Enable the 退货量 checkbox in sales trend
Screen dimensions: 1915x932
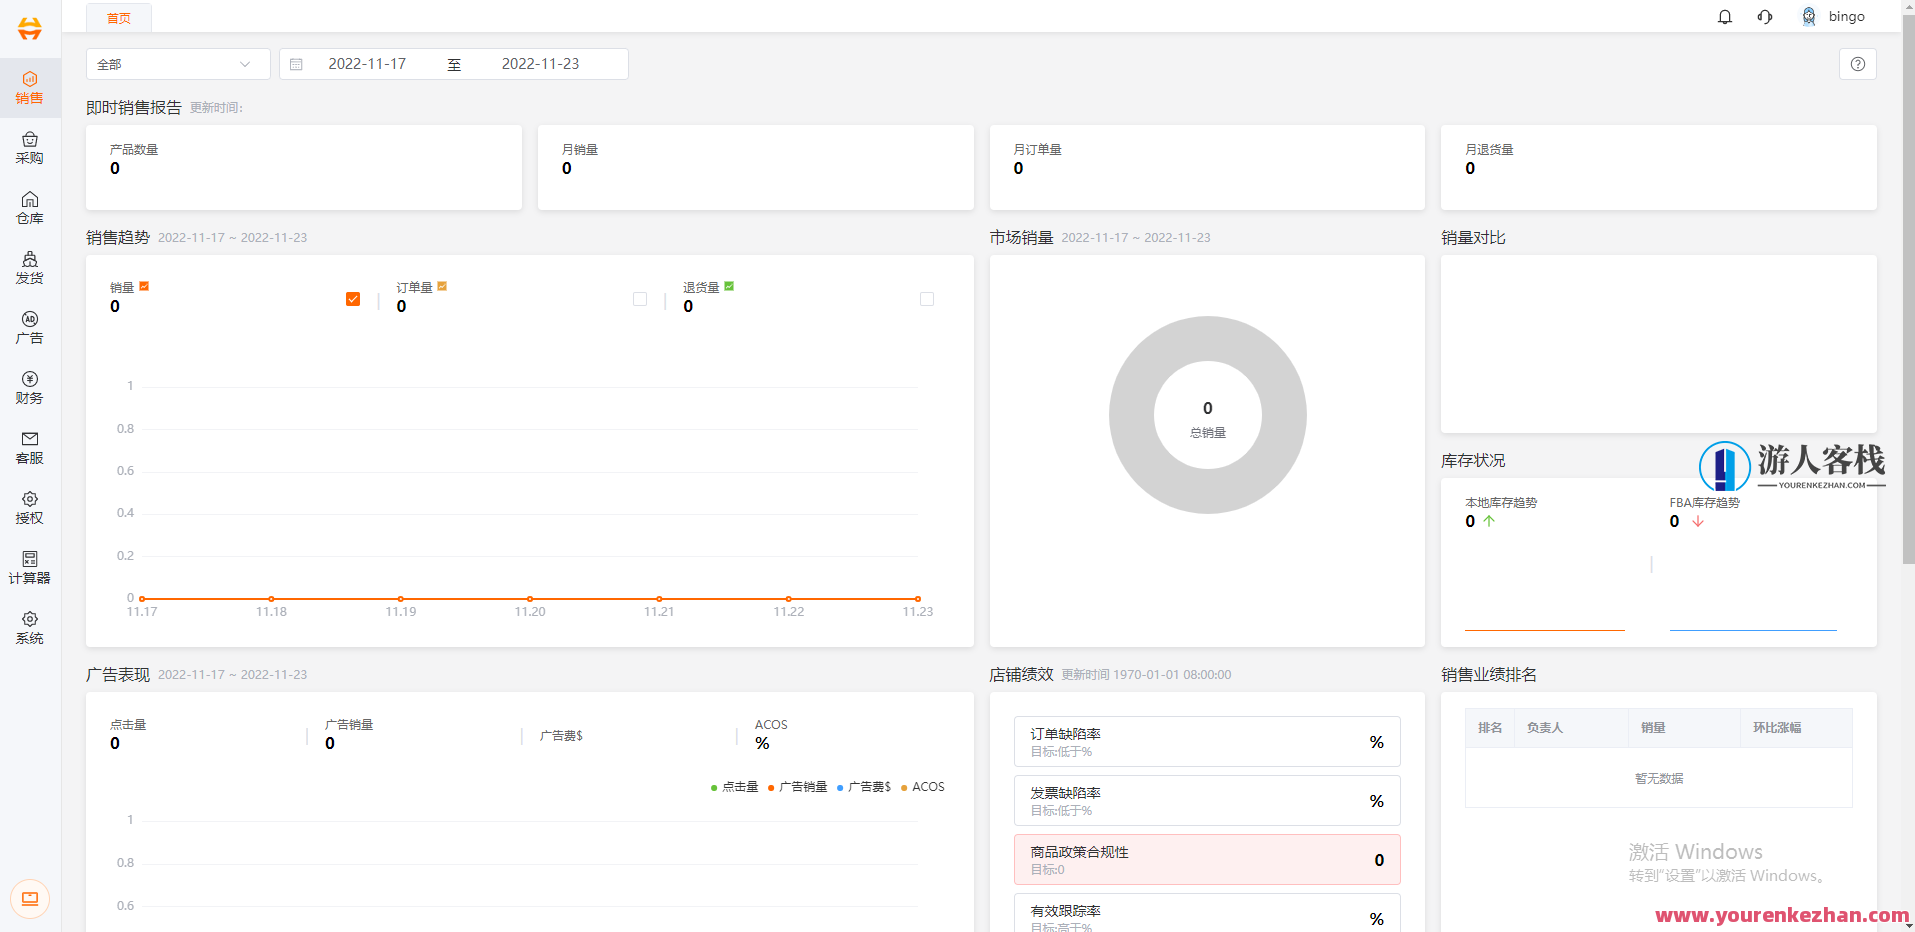[639, 298]
